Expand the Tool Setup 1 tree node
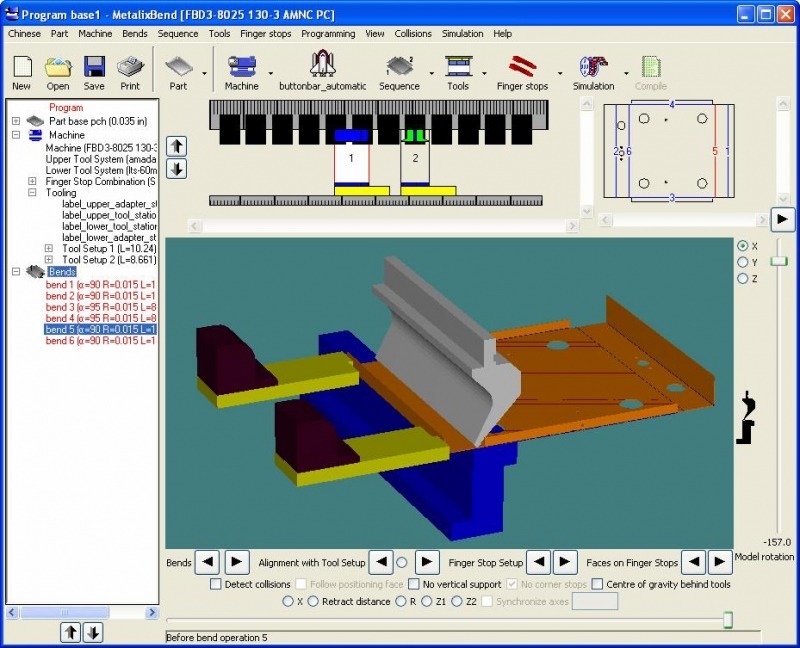The width and height of the screenshot is (800, 648). 49,248
